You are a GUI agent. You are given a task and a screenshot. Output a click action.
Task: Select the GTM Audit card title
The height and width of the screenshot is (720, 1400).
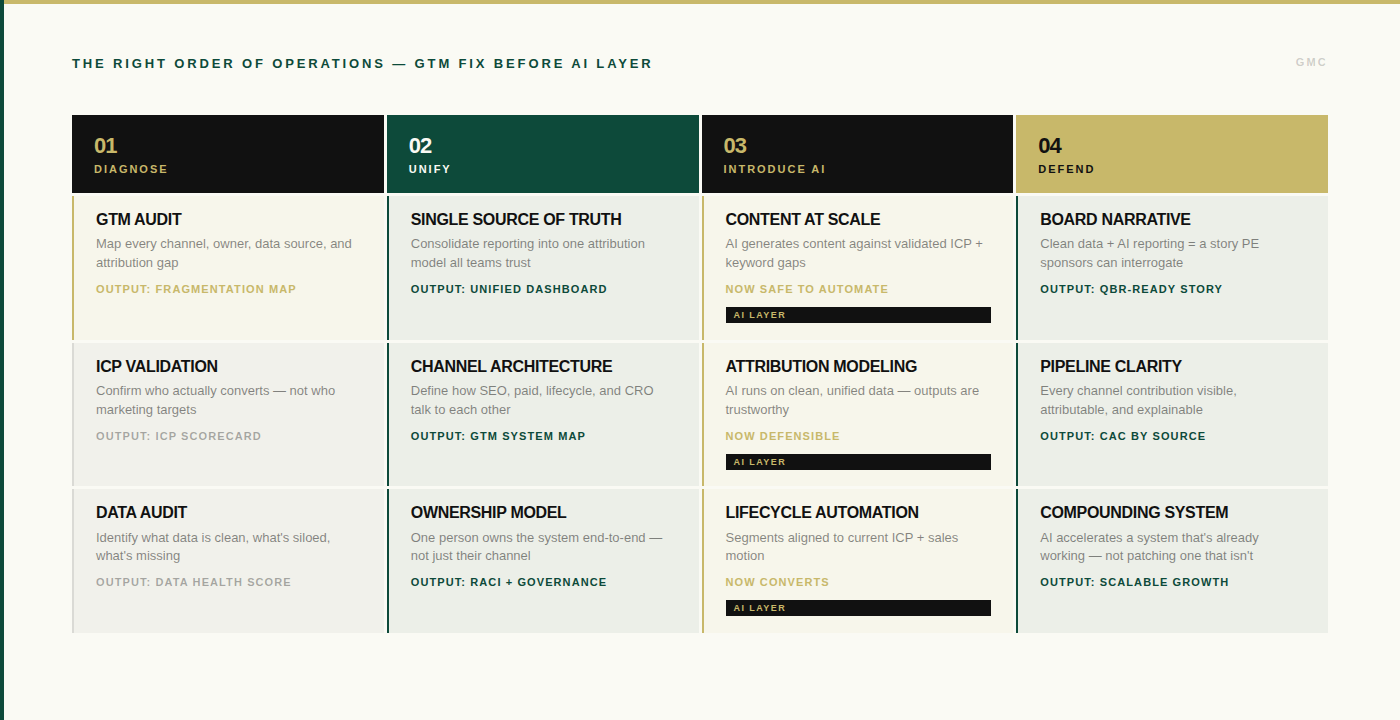click(139, 219)
